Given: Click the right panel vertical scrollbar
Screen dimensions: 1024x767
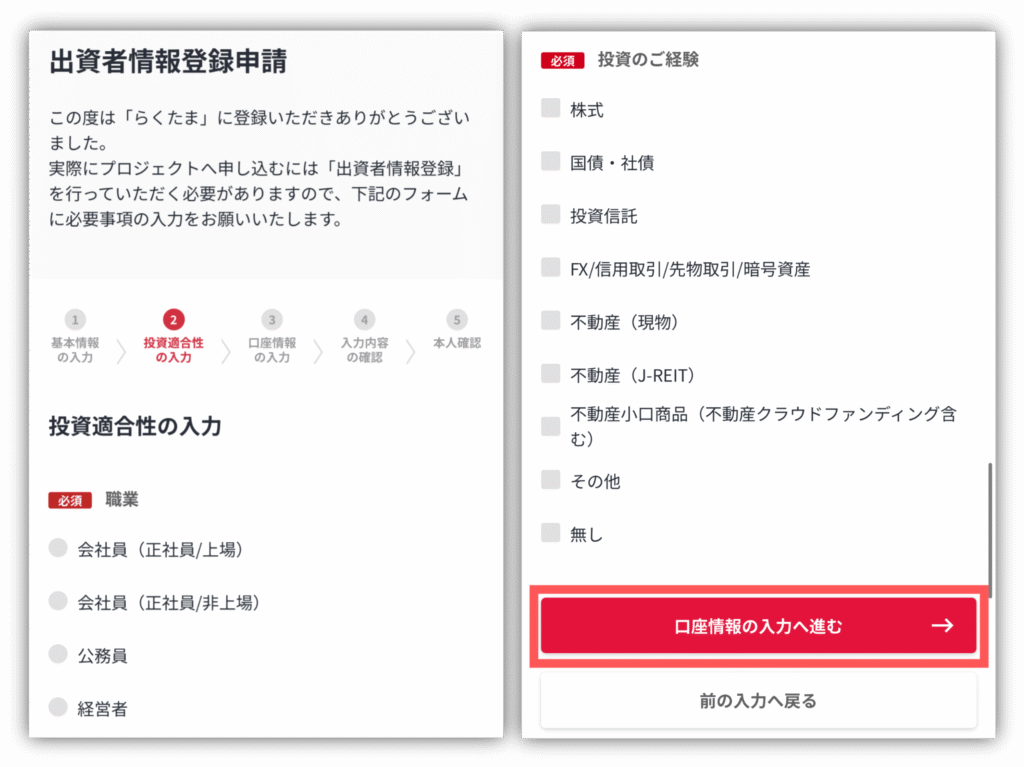Looking at the screenshot, I should (x=990, y=530).
